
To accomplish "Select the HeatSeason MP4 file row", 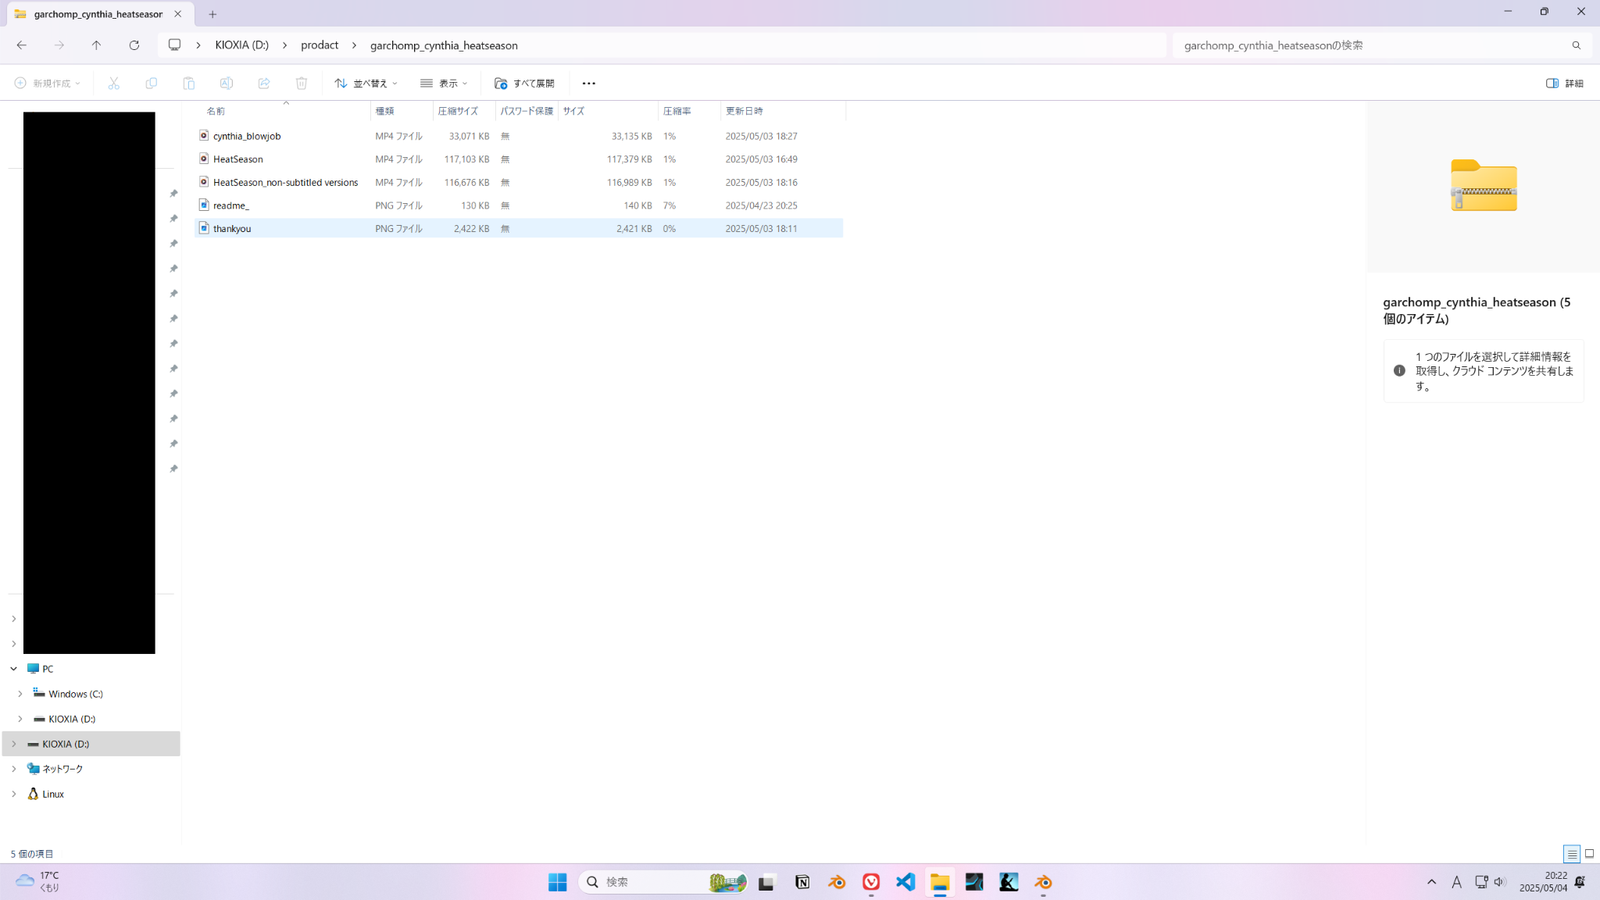I will click(x=519, y=159).
